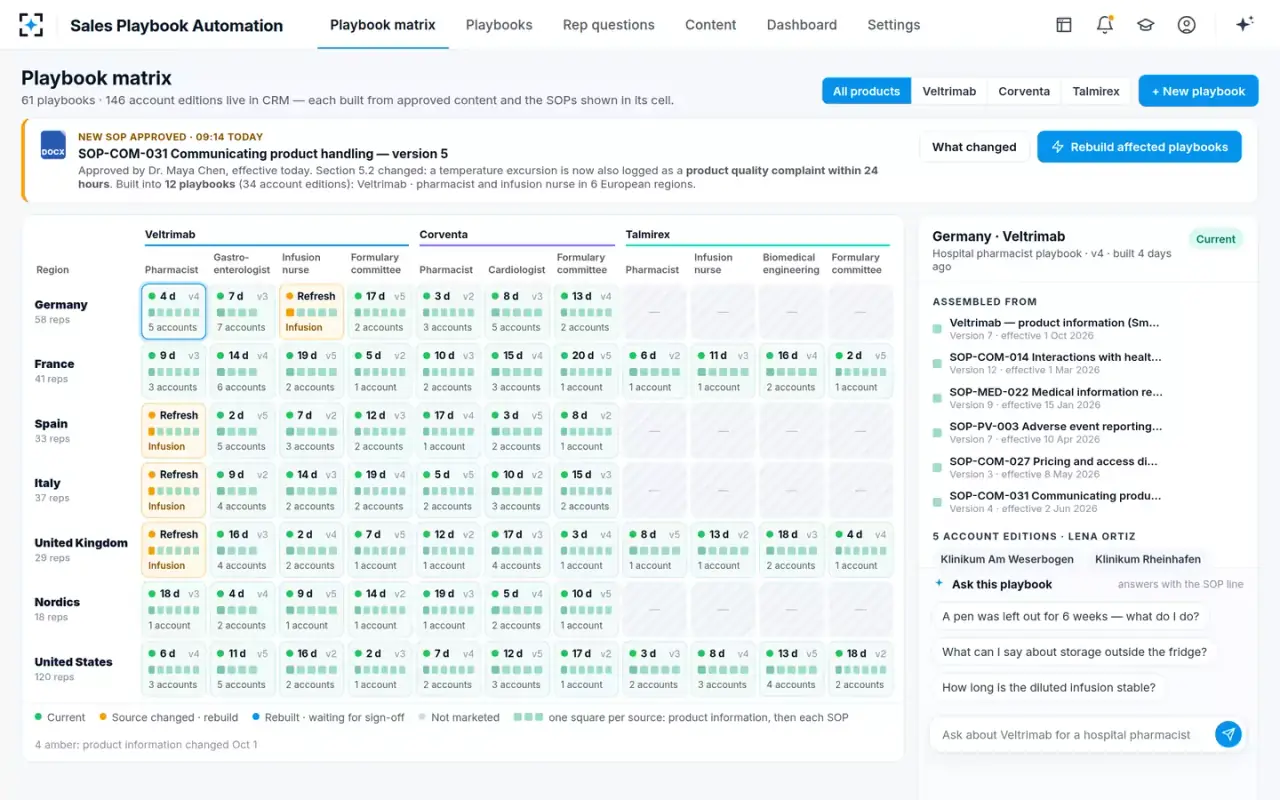Open France Talmirex Biomedical engineering cell
1280x800 pixels.
coord(791,371)
